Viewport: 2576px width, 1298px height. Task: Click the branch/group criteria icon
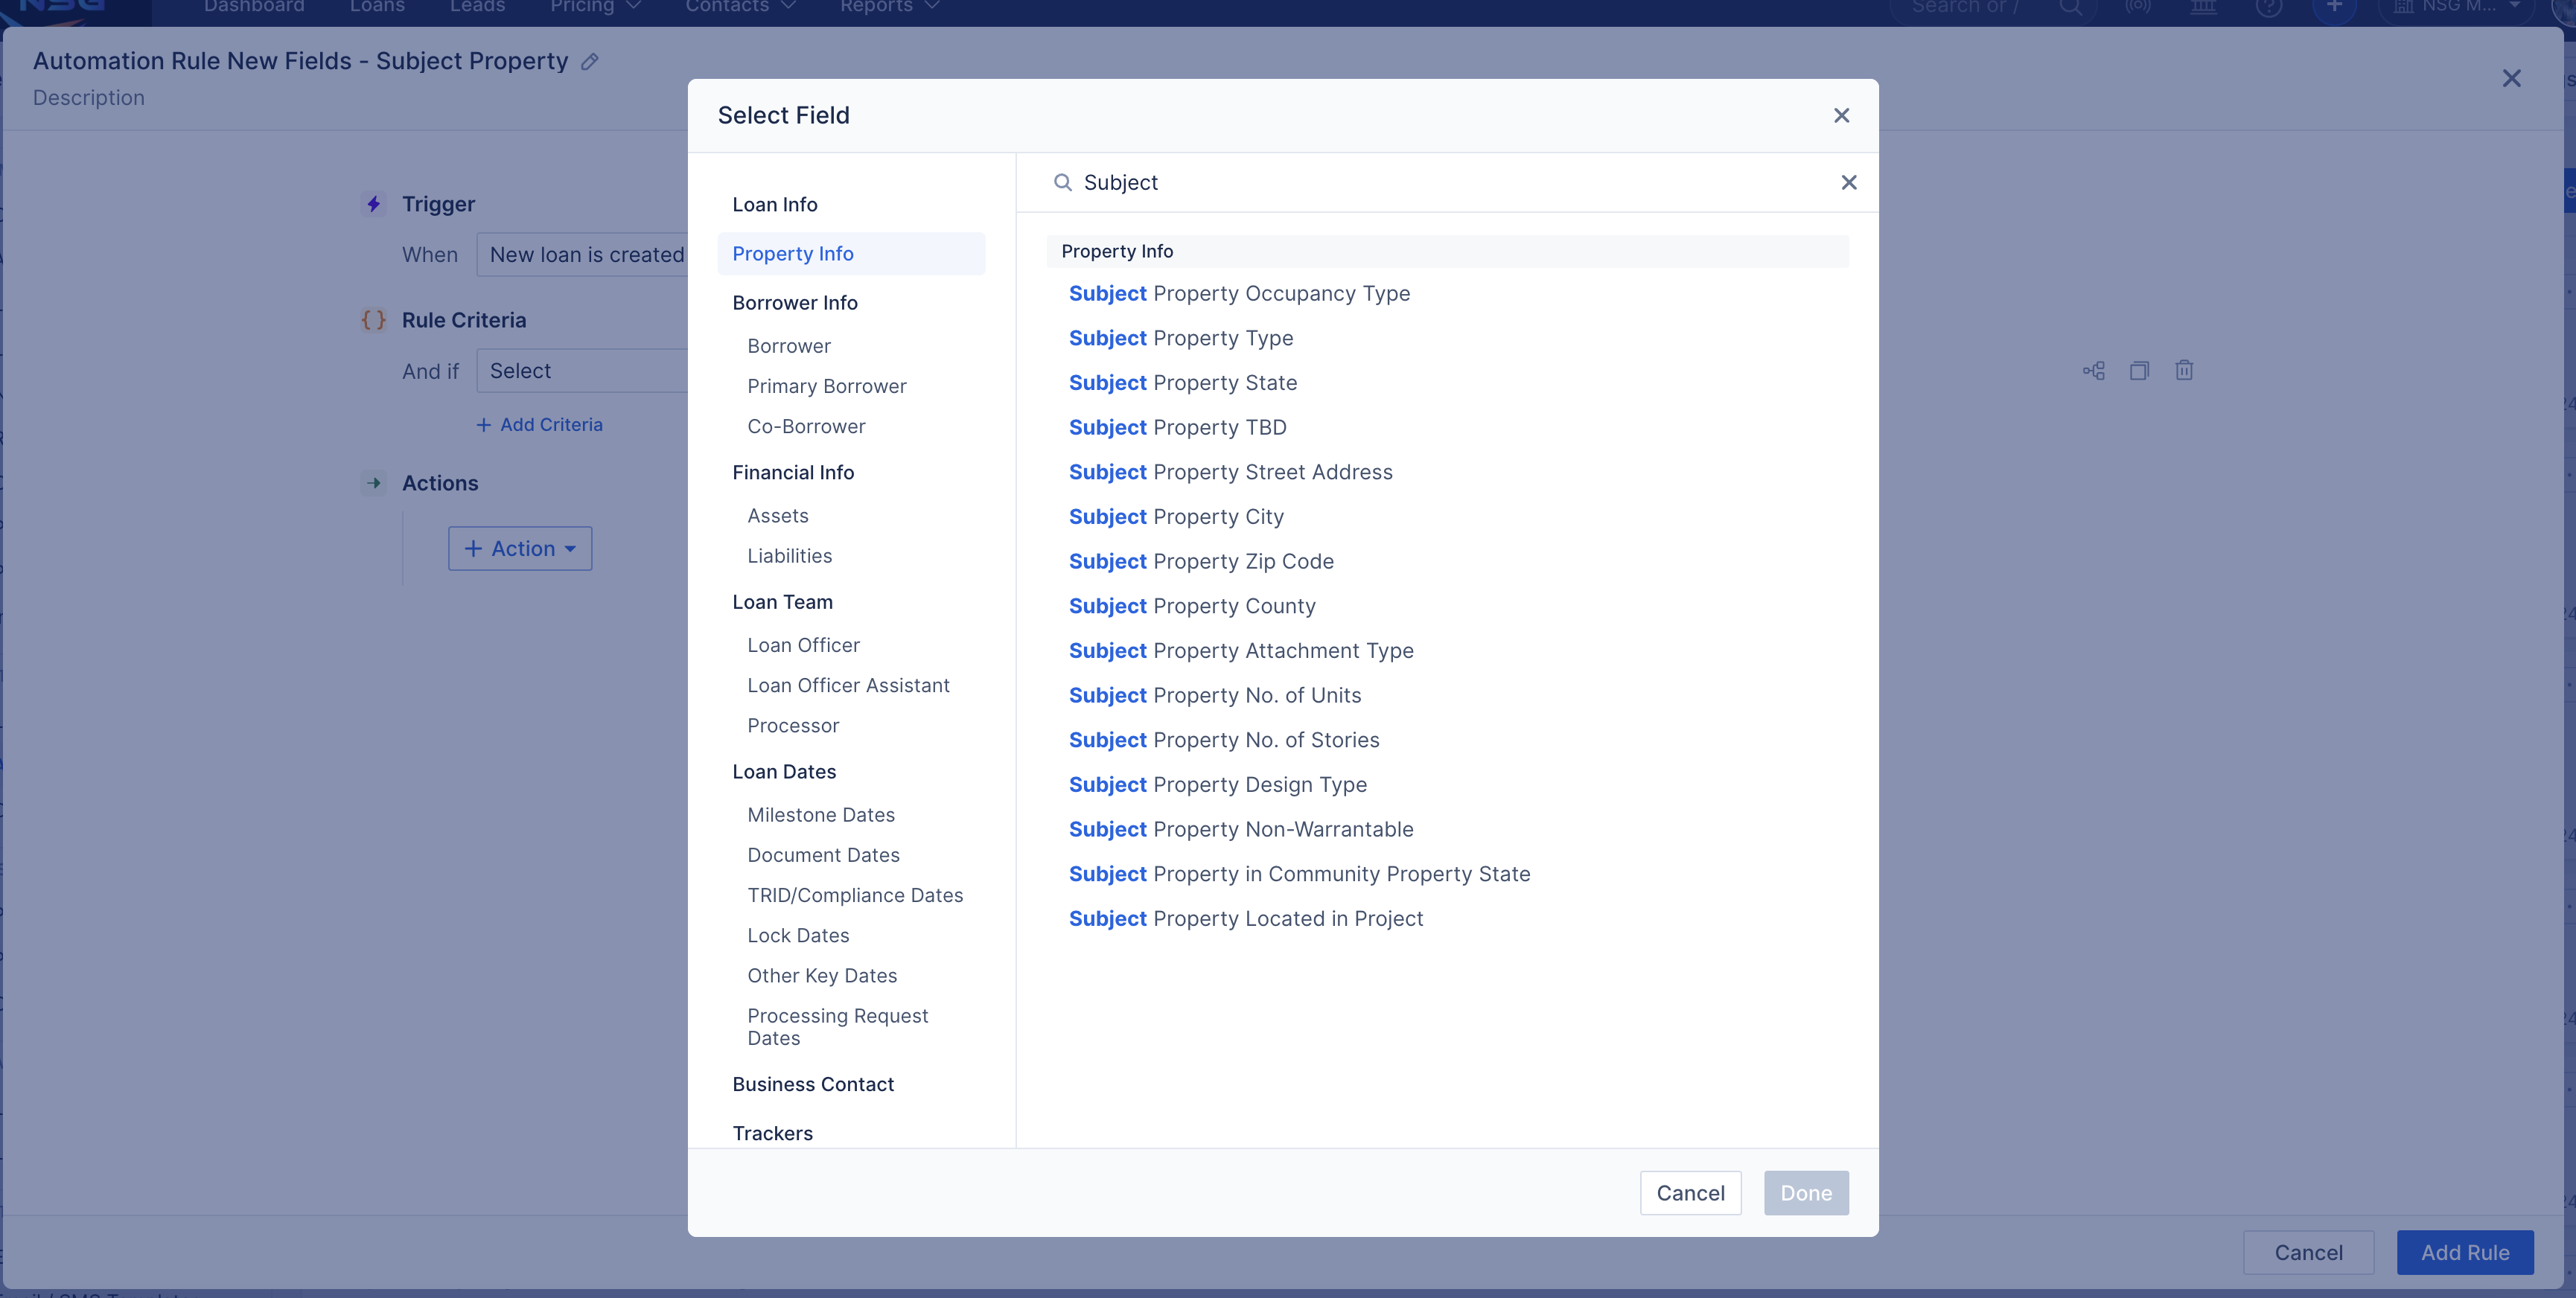pos(2093,371)
